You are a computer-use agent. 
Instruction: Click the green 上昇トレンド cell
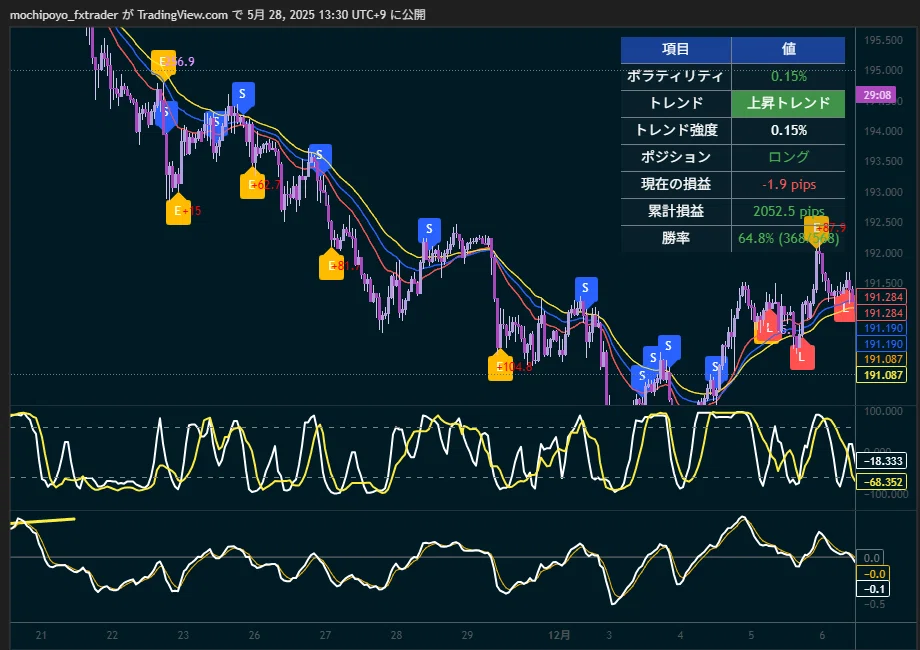[789, 103]
